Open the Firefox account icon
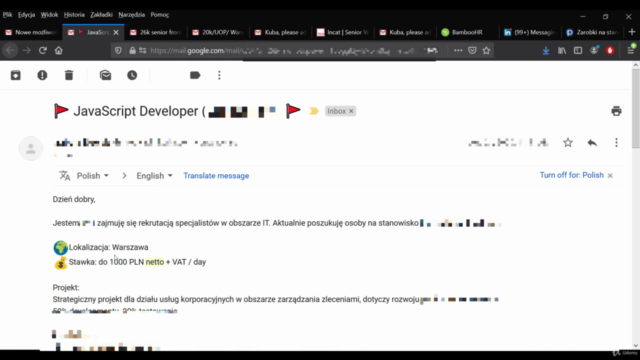Viewport: 640px width, 360px height. pyautogui.click(x=594, y=51)
